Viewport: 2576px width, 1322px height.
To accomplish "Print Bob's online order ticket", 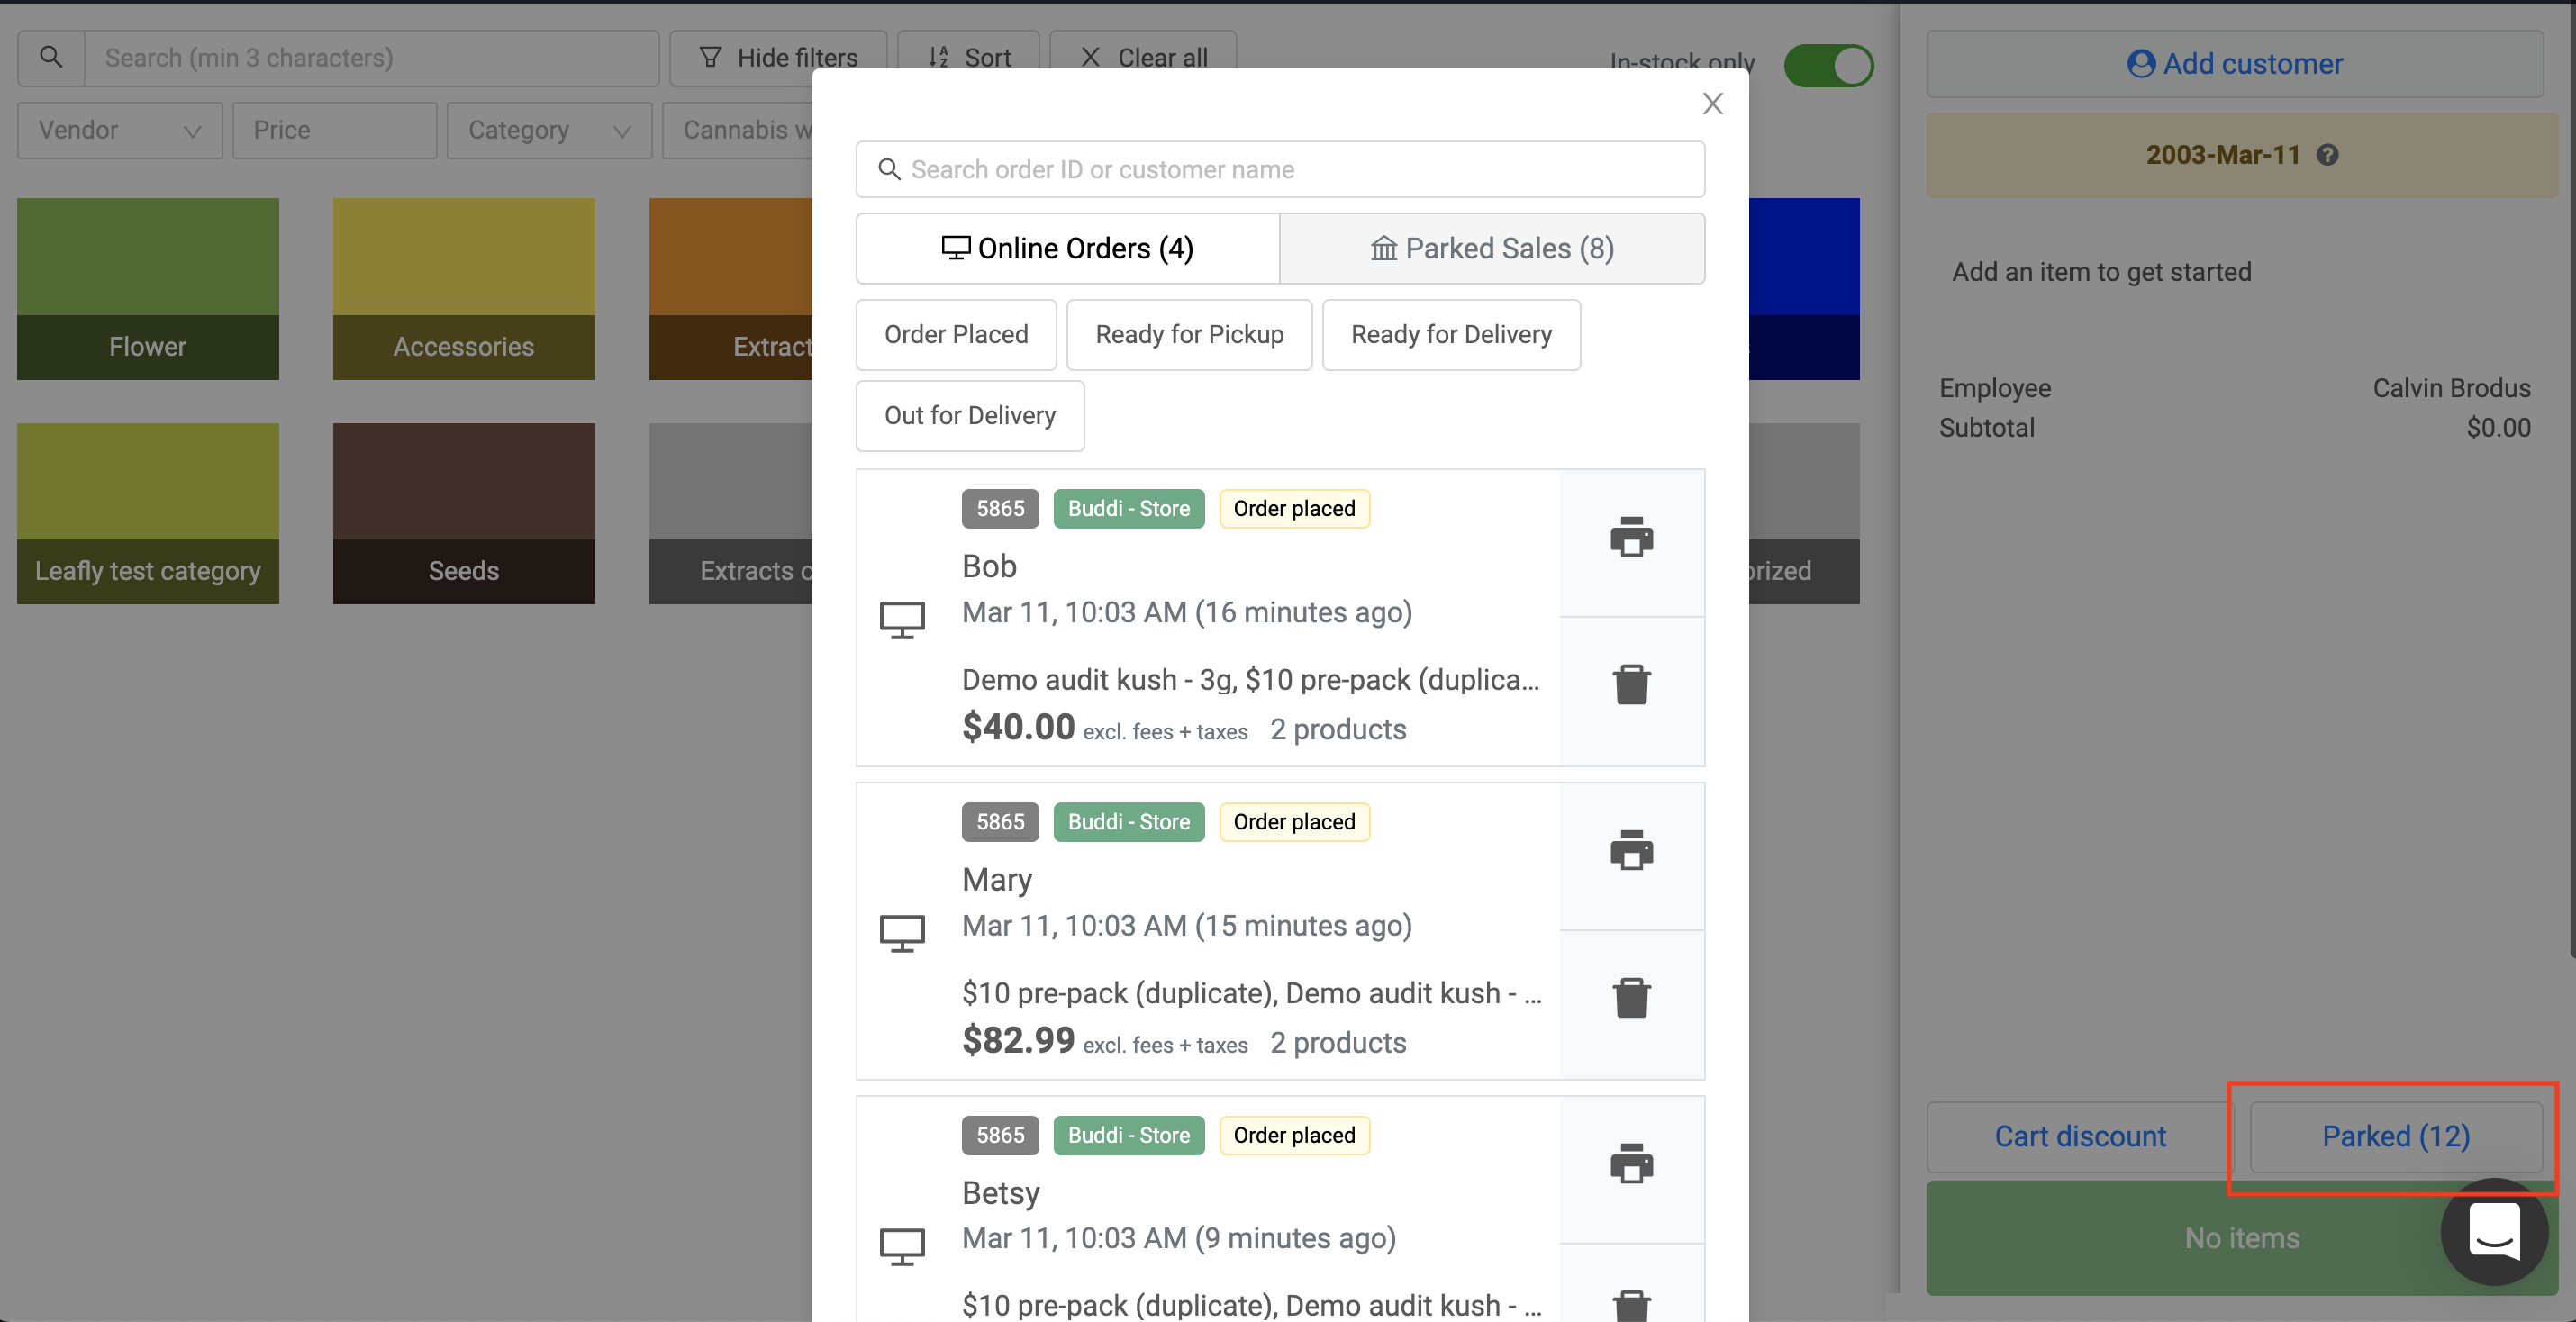I will (1631, 537).
